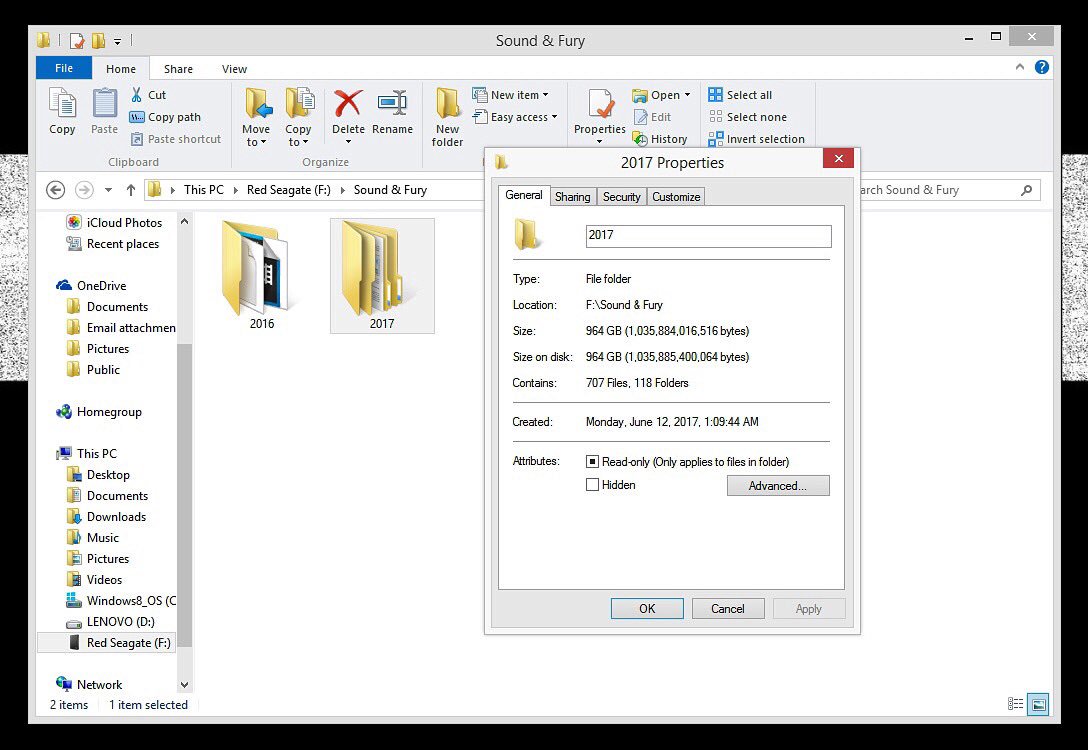The image size is (1088, 750).
Task: Click the search magnifier icon
Action: point(1027,189)
